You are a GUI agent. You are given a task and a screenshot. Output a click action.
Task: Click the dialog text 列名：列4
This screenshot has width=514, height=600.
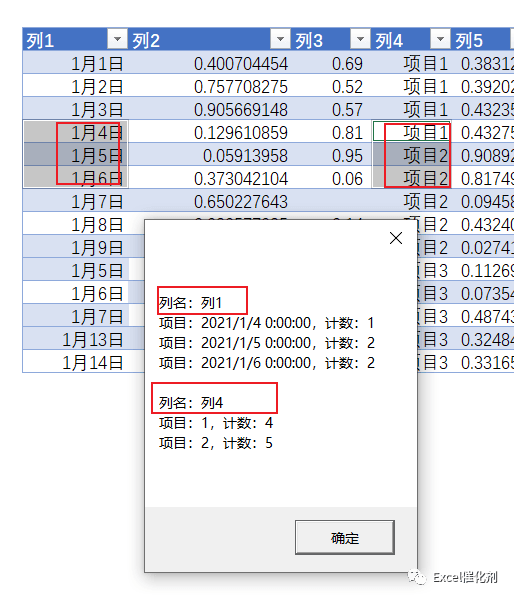(x=191, y=403)
